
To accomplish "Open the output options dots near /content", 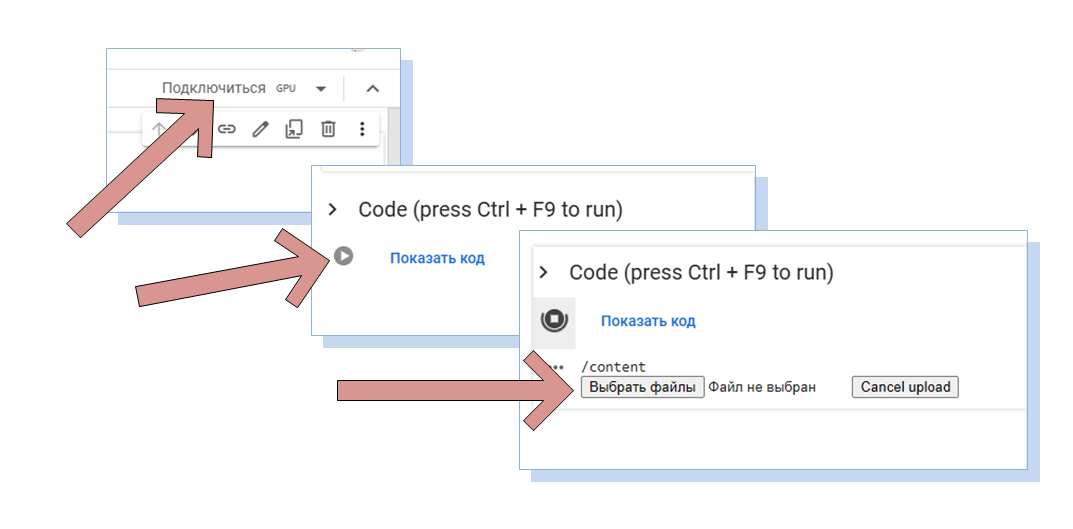I will point(556,367).
